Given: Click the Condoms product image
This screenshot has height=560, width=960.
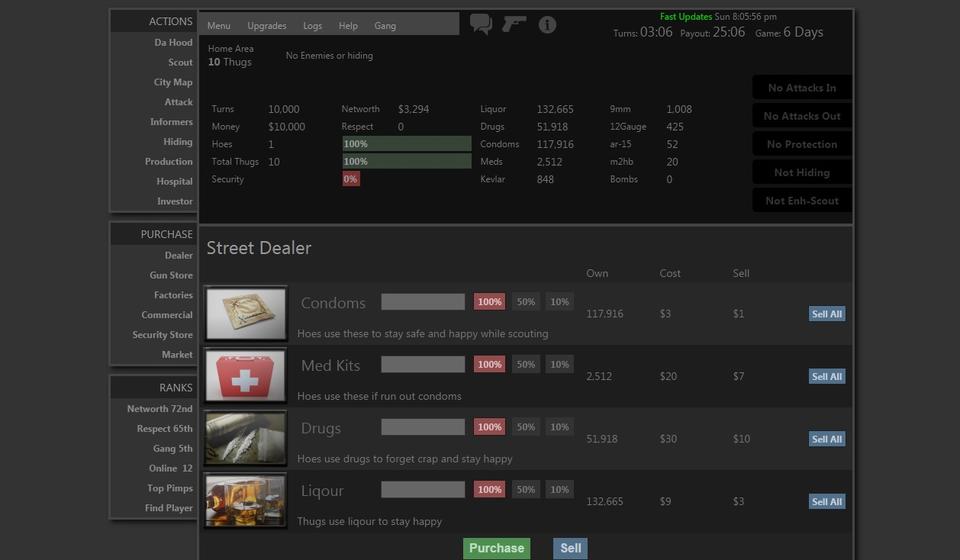Looking at the screenshot, I should click(x=246, y=313).
